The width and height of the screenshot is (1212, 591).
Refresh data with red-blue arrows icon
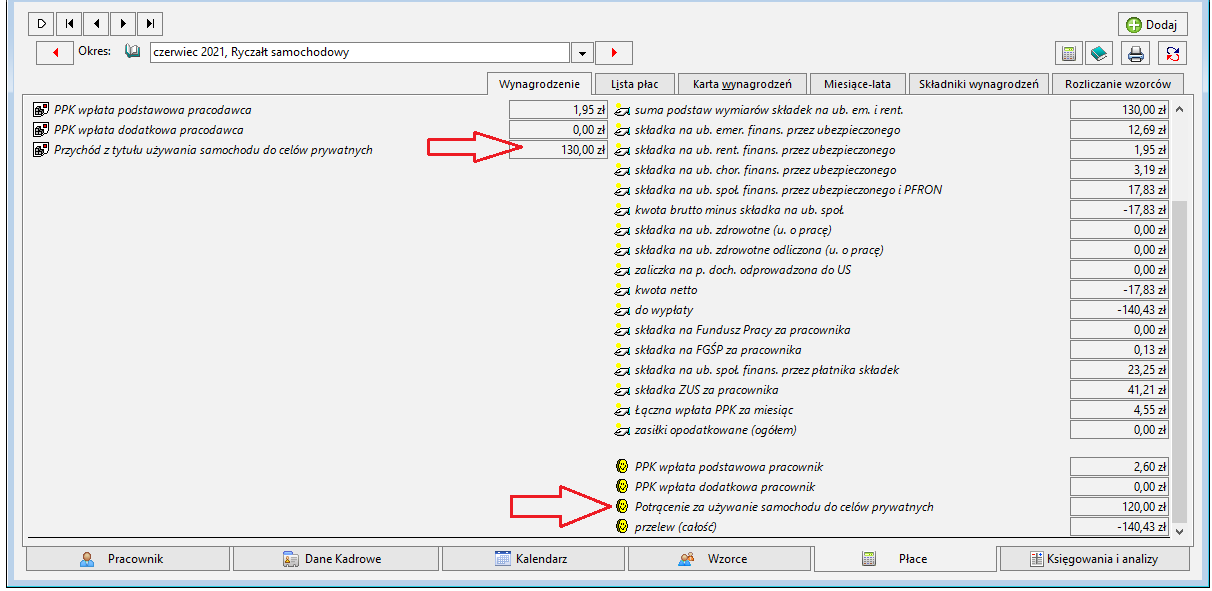1173,53
